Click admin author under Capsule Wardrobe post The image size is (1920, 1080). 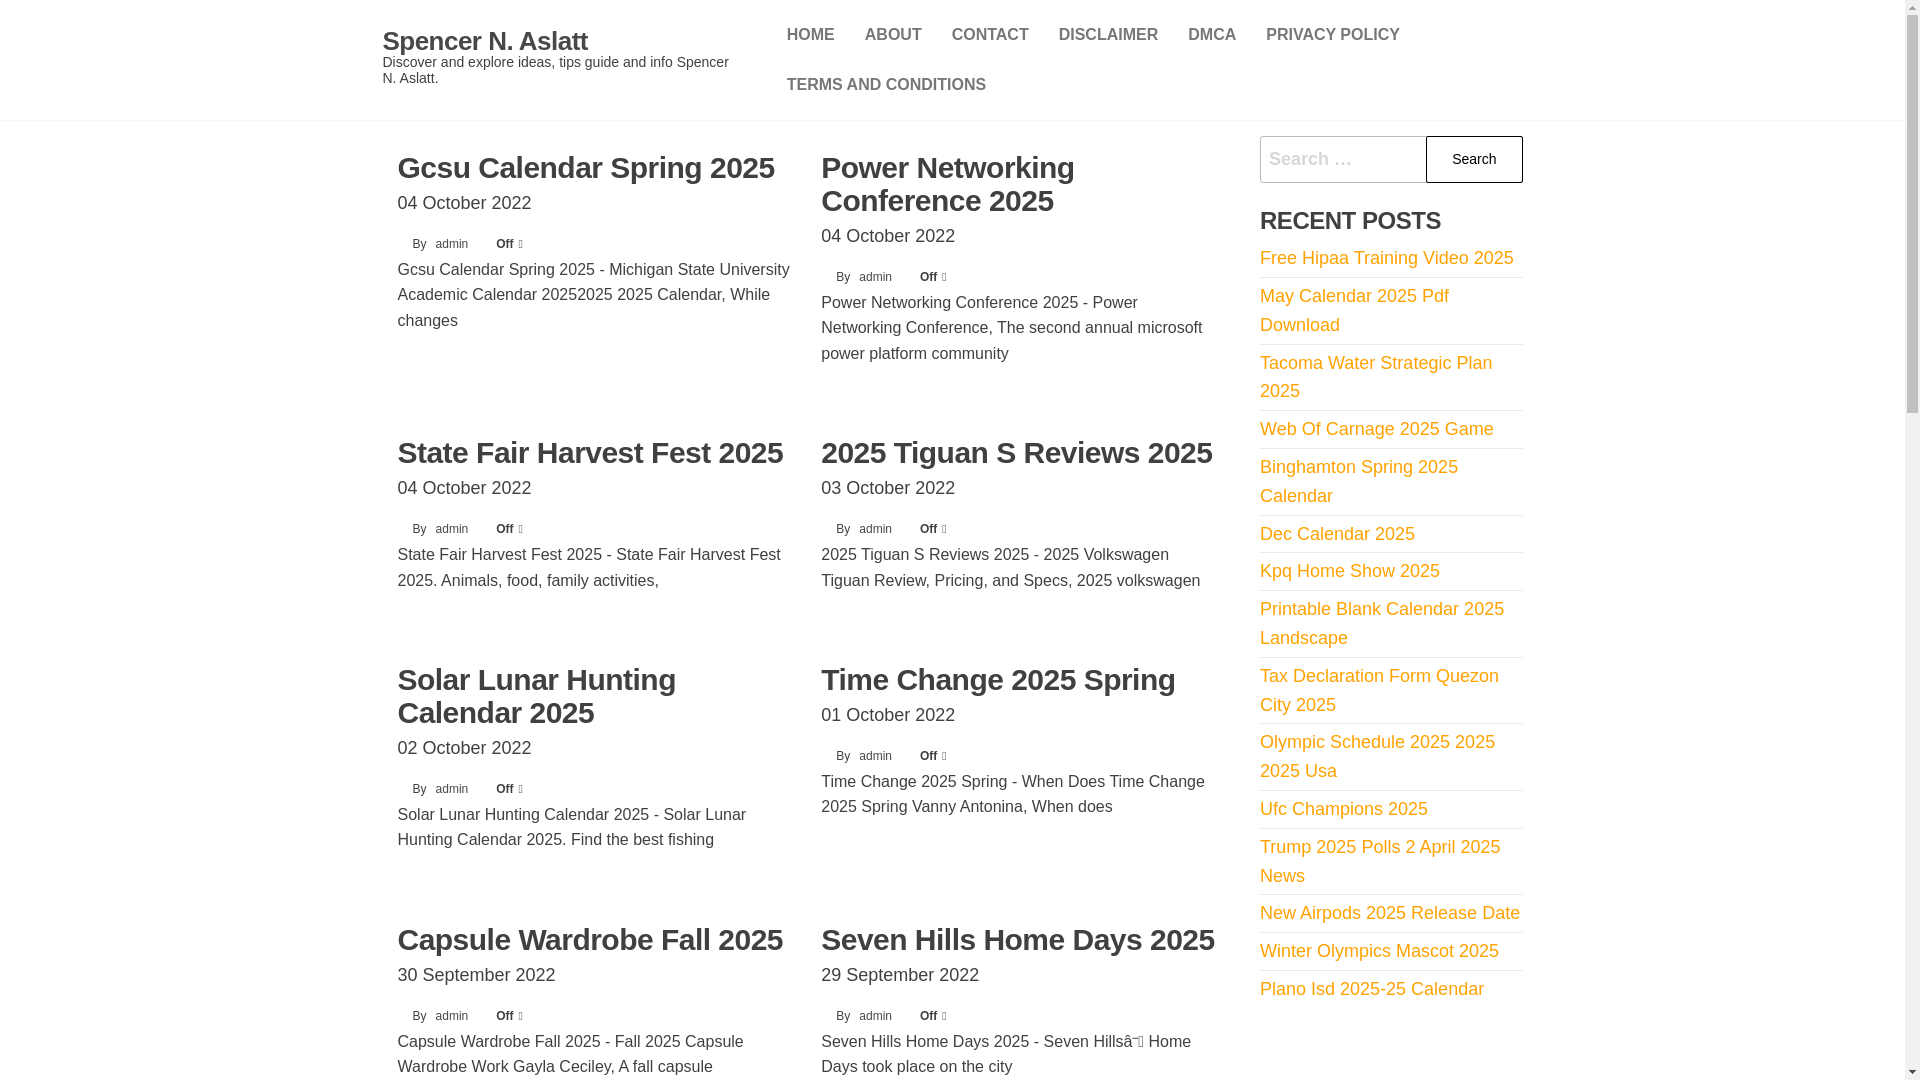coord(451,1016)
